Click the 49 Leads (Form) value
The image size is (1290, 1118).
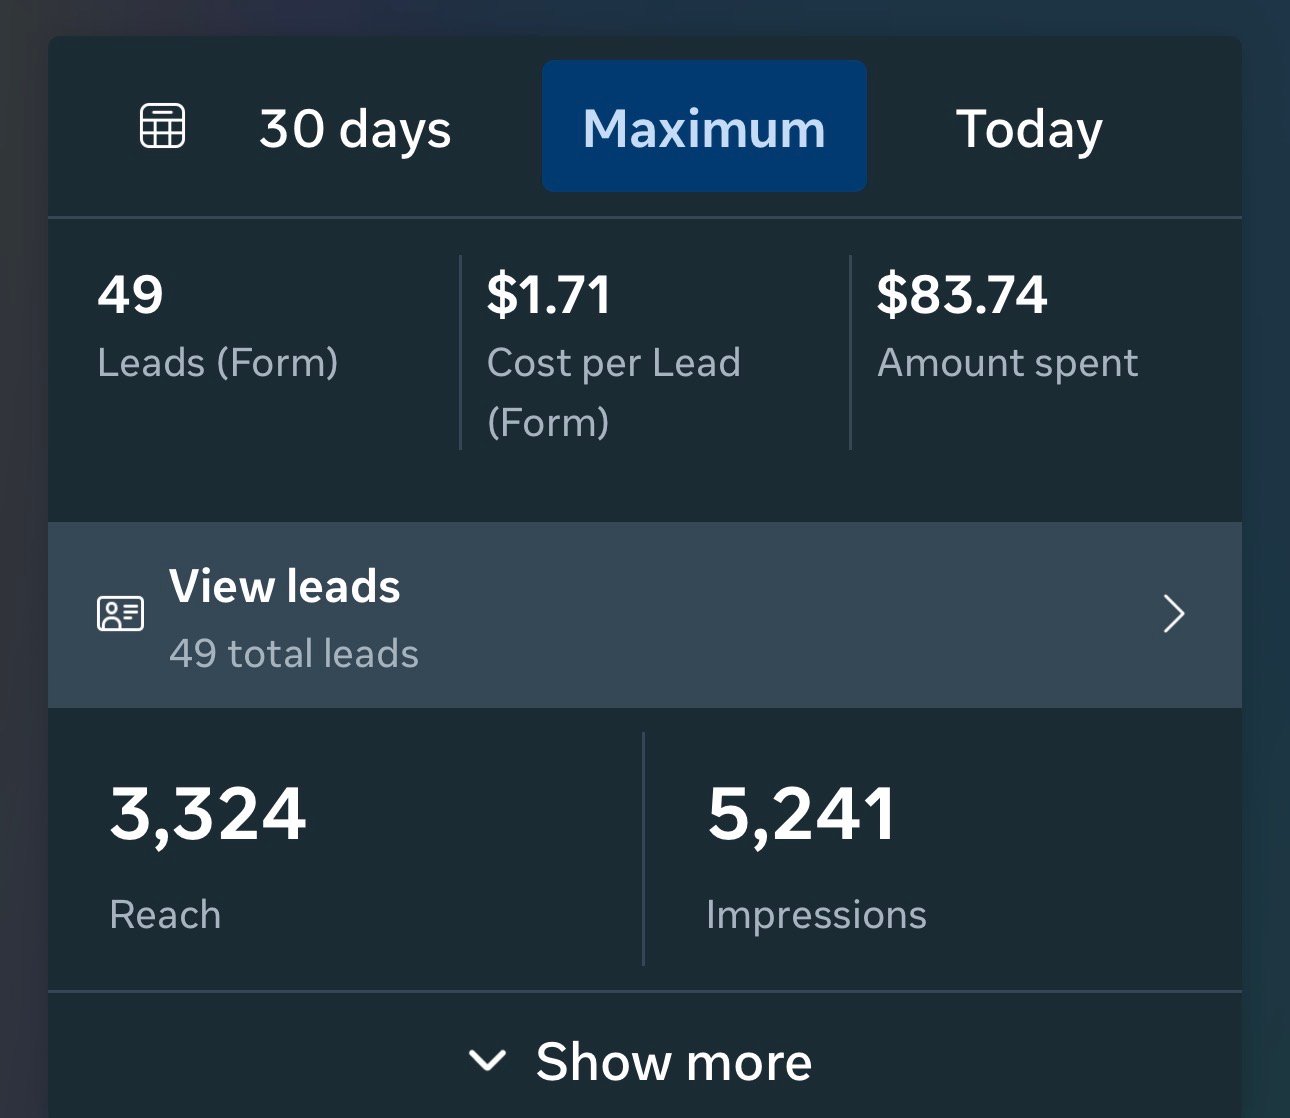tap(130, 295)
